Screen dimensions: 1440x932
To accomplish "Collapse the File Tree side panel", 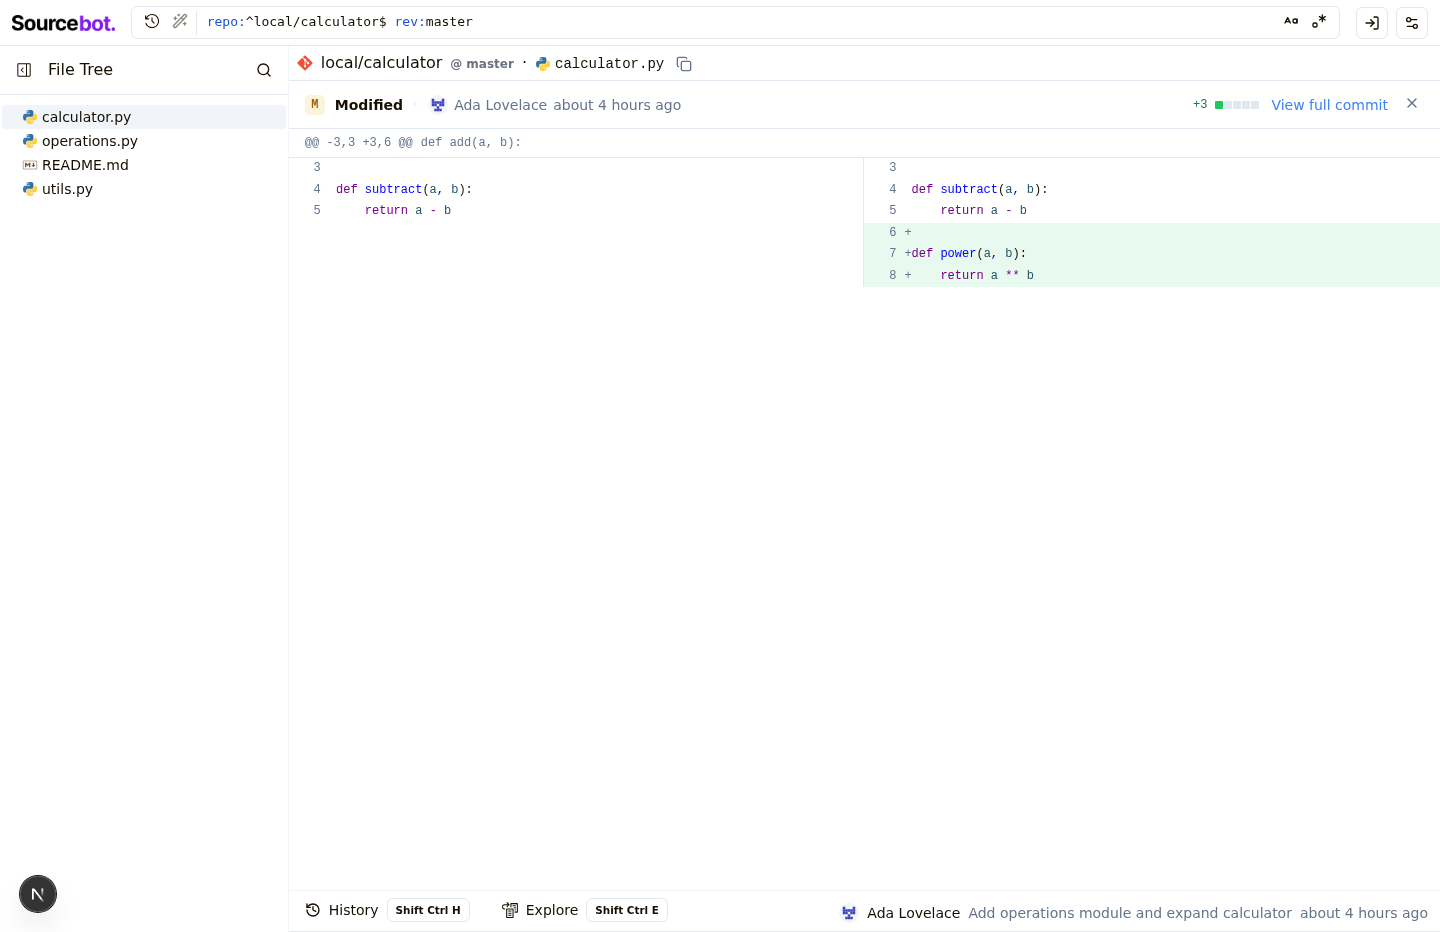I will point(24,70).
